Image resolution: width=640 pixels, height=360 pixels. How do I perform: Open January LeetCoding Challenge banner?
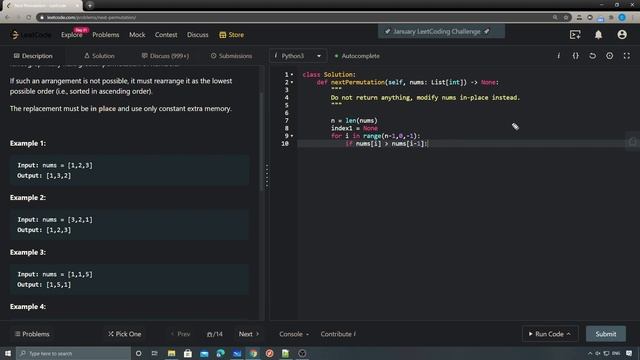pyautogui.click(x=441, y=31)
